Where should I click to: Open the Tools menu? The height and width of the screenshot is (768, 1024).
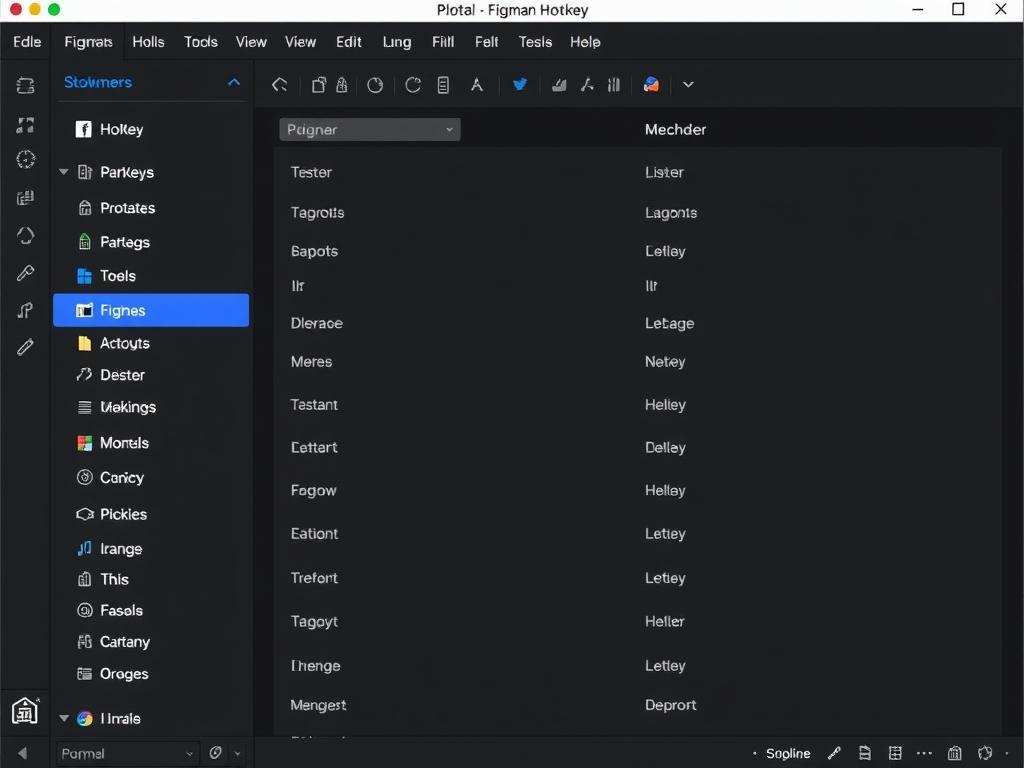(x=200, y=42)
